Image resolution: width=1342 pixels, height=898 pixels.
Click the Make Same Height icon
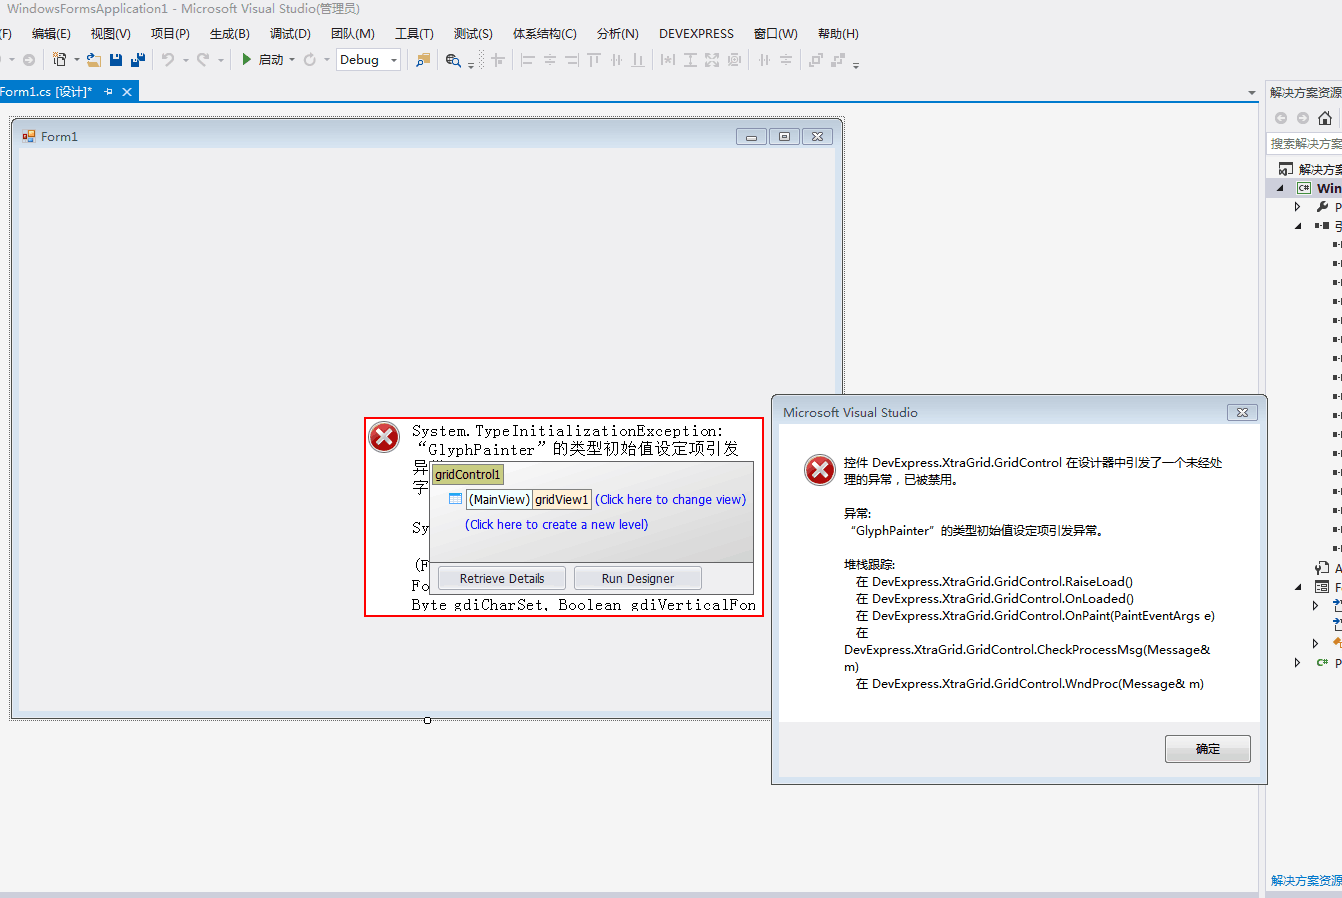(x=690, y=60)
